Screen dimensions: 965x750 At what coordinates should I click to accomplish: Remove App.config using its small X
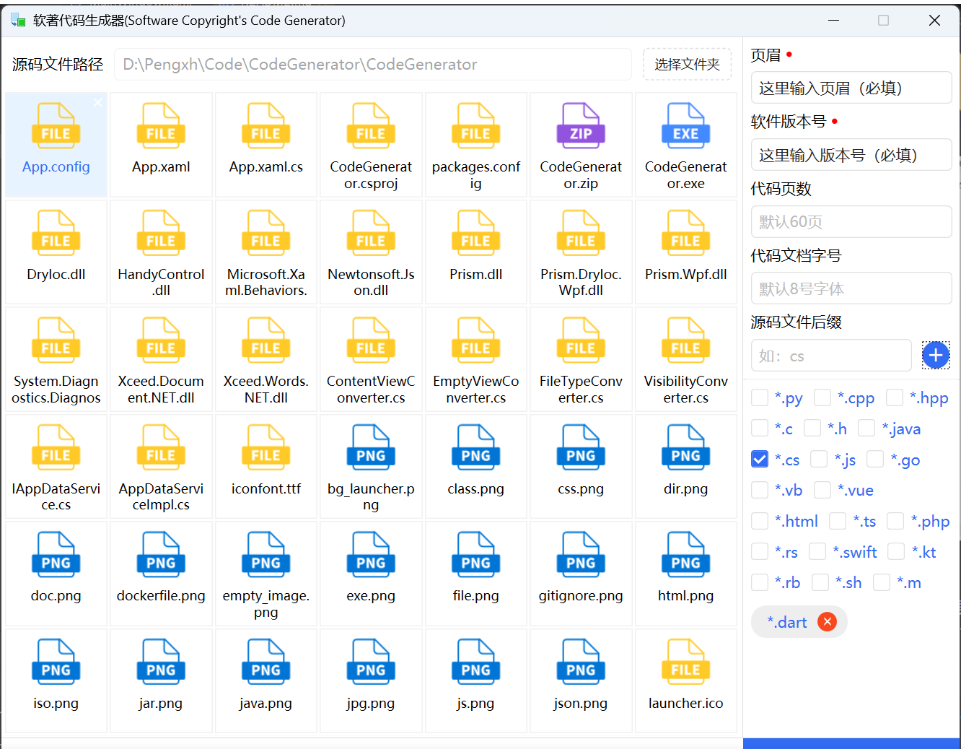(x=98, y=103)
